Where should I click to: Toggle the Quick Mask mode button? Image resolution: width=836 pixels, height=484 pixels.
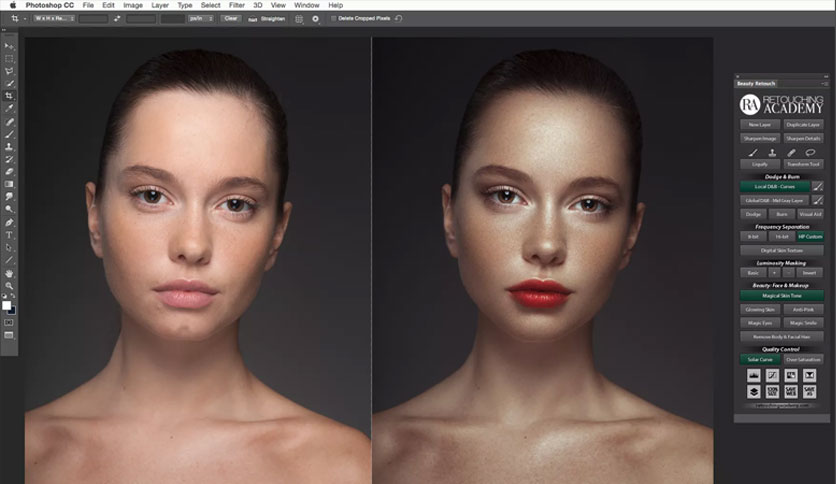(x=9, y=322)
